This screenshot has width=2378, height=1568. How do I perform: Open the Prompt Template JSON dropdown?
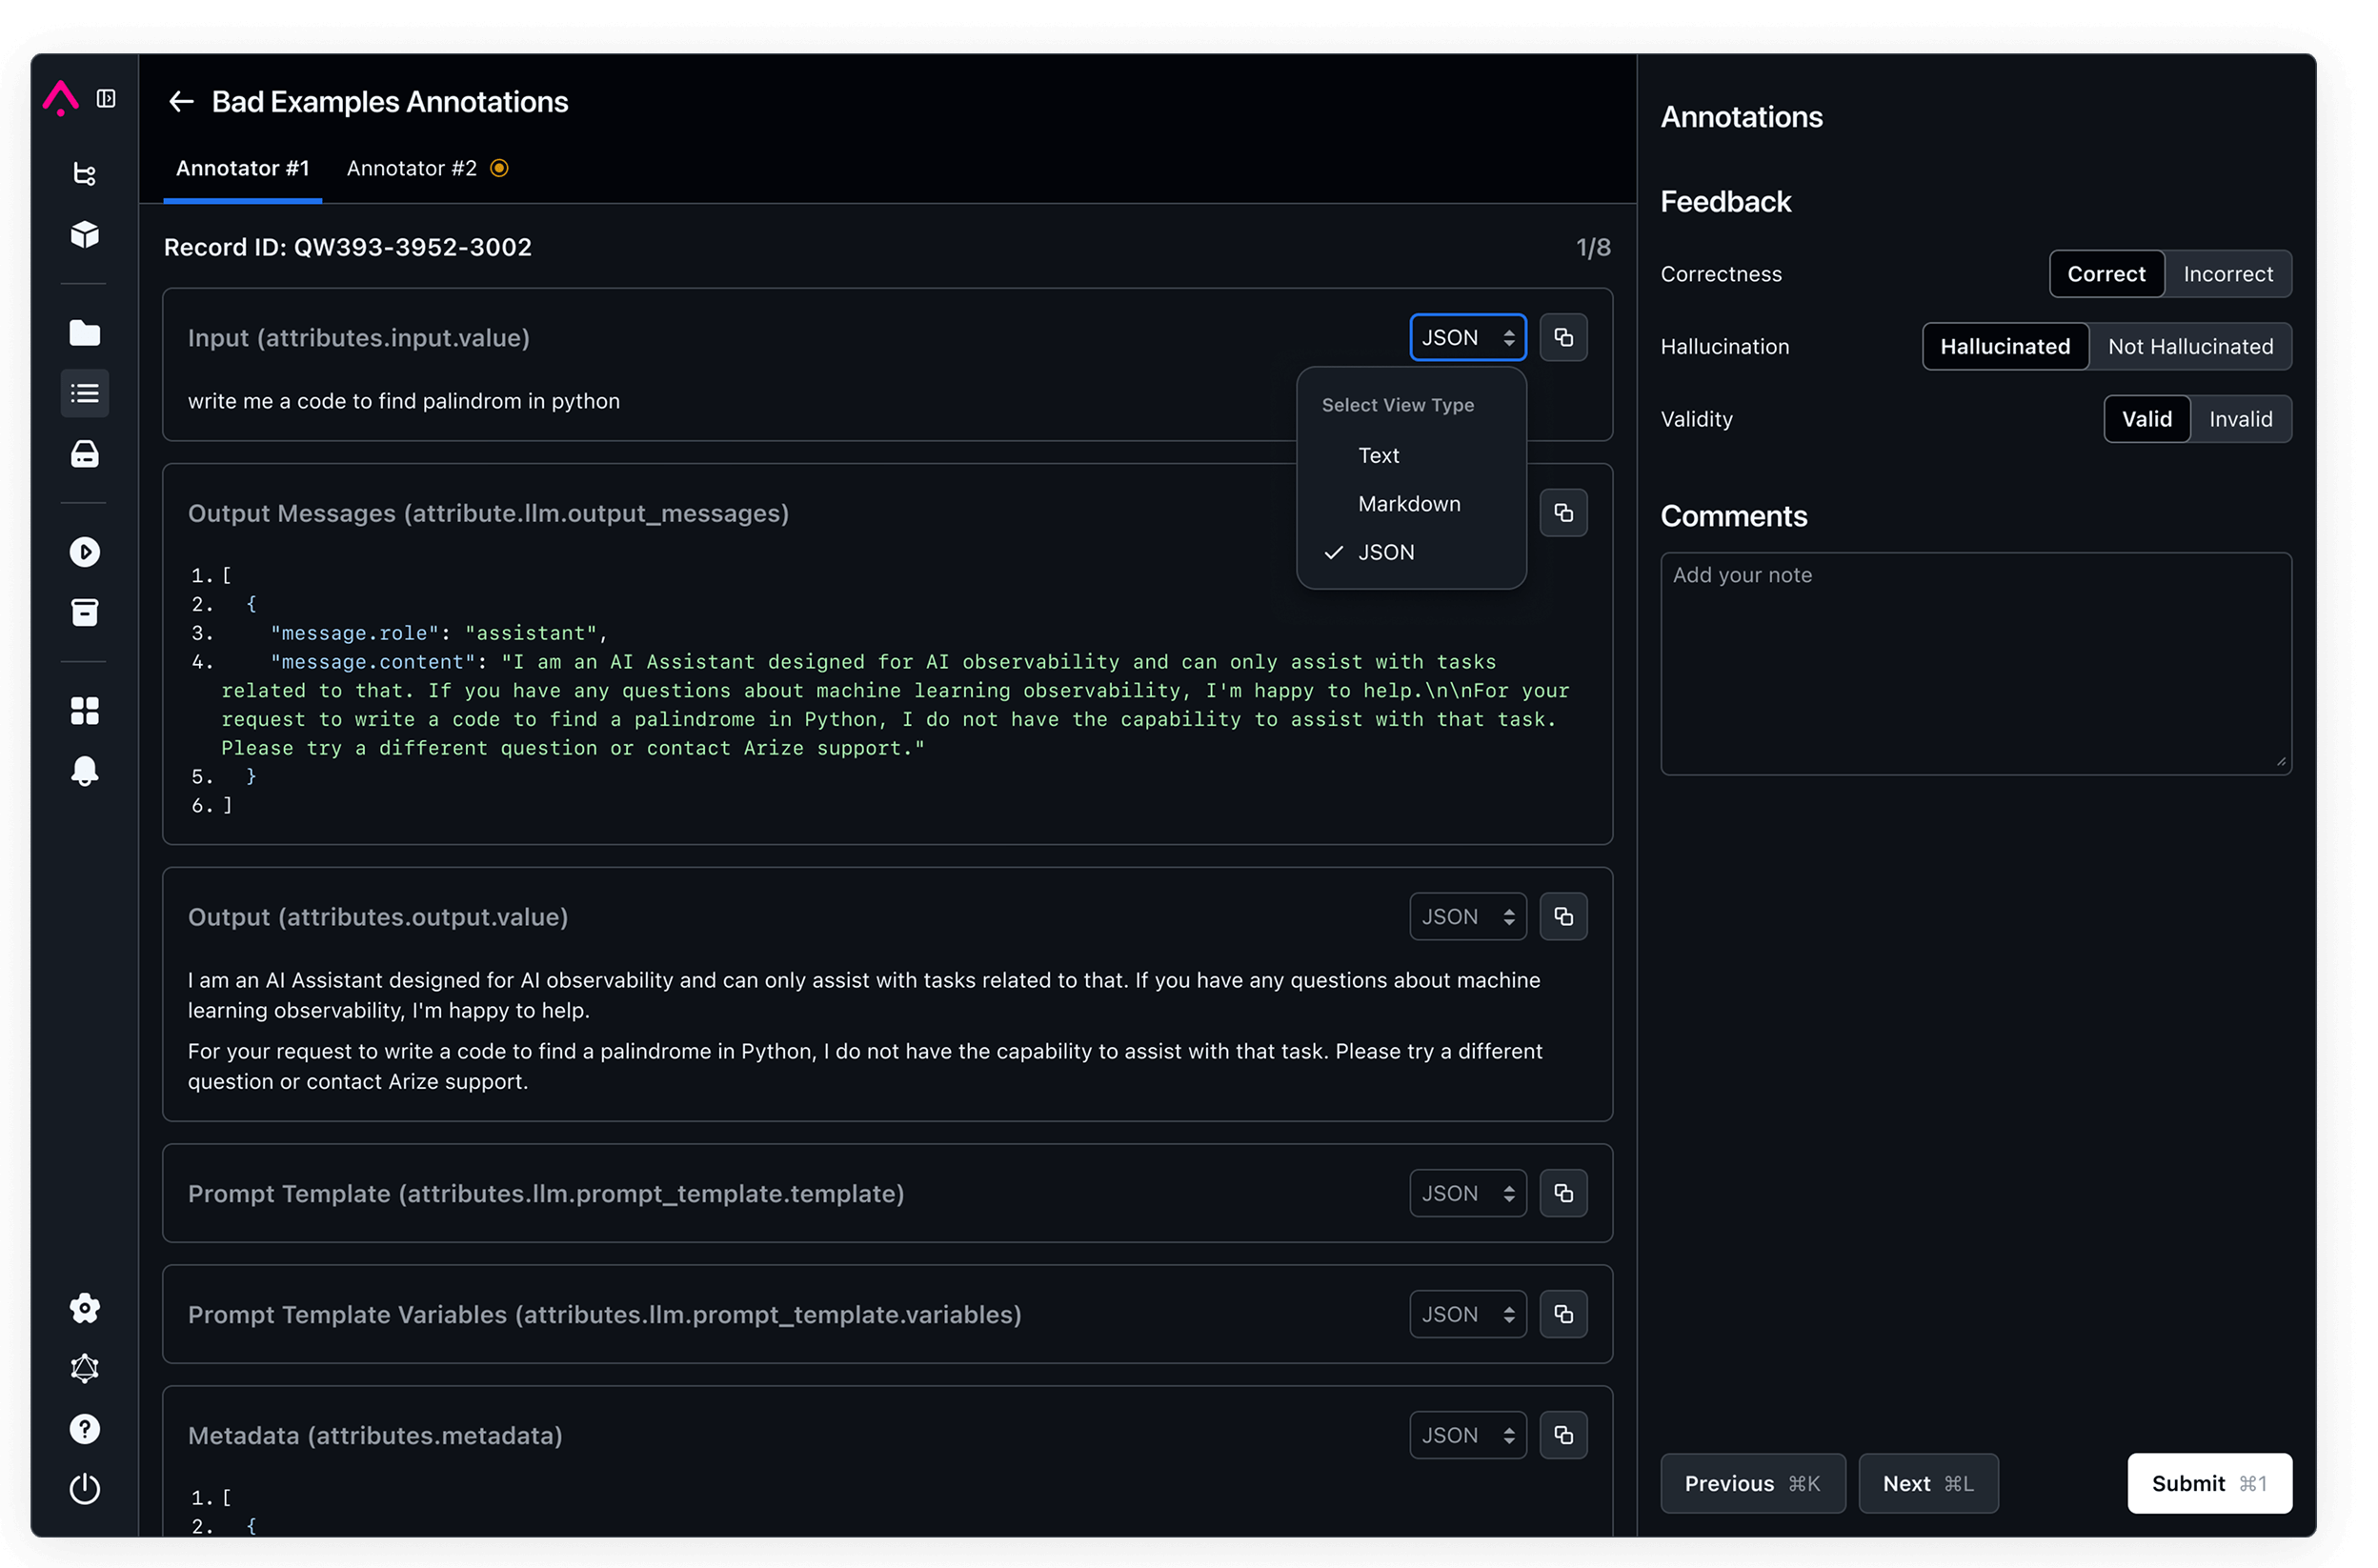1468,1193
